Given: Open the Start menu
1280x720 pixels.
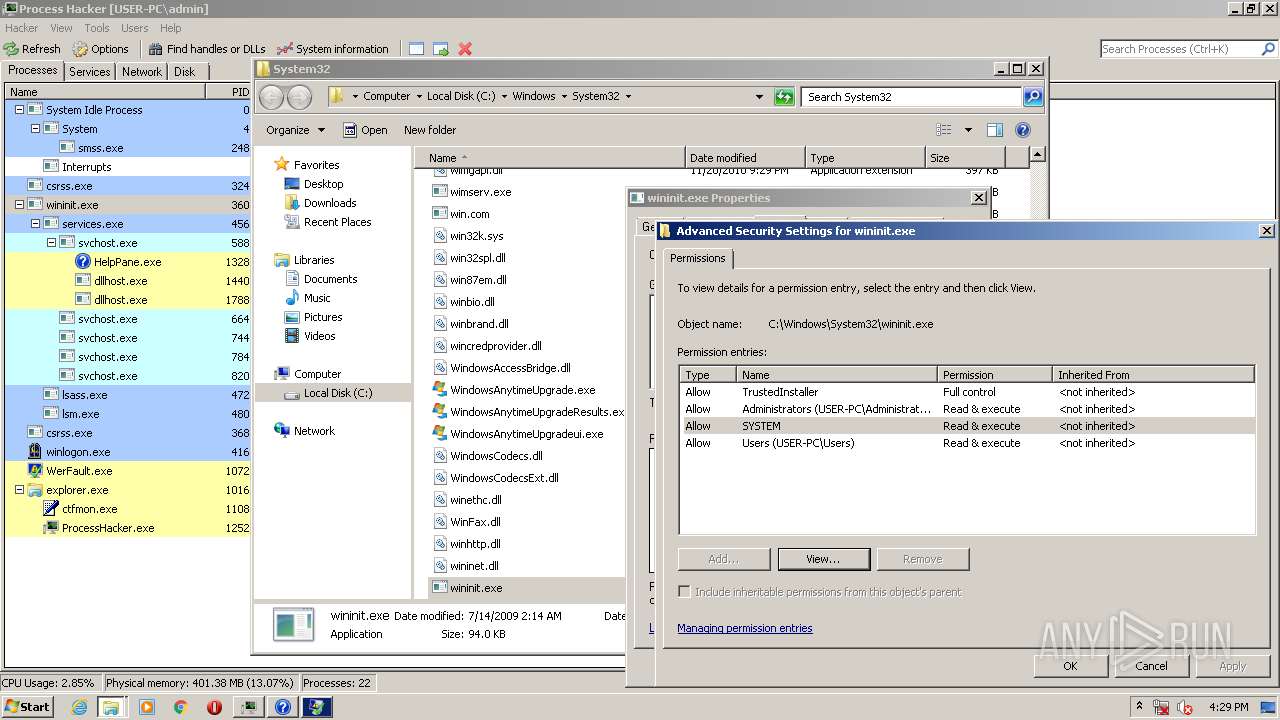Looking at the screenshot, I should tap(27, 707).
